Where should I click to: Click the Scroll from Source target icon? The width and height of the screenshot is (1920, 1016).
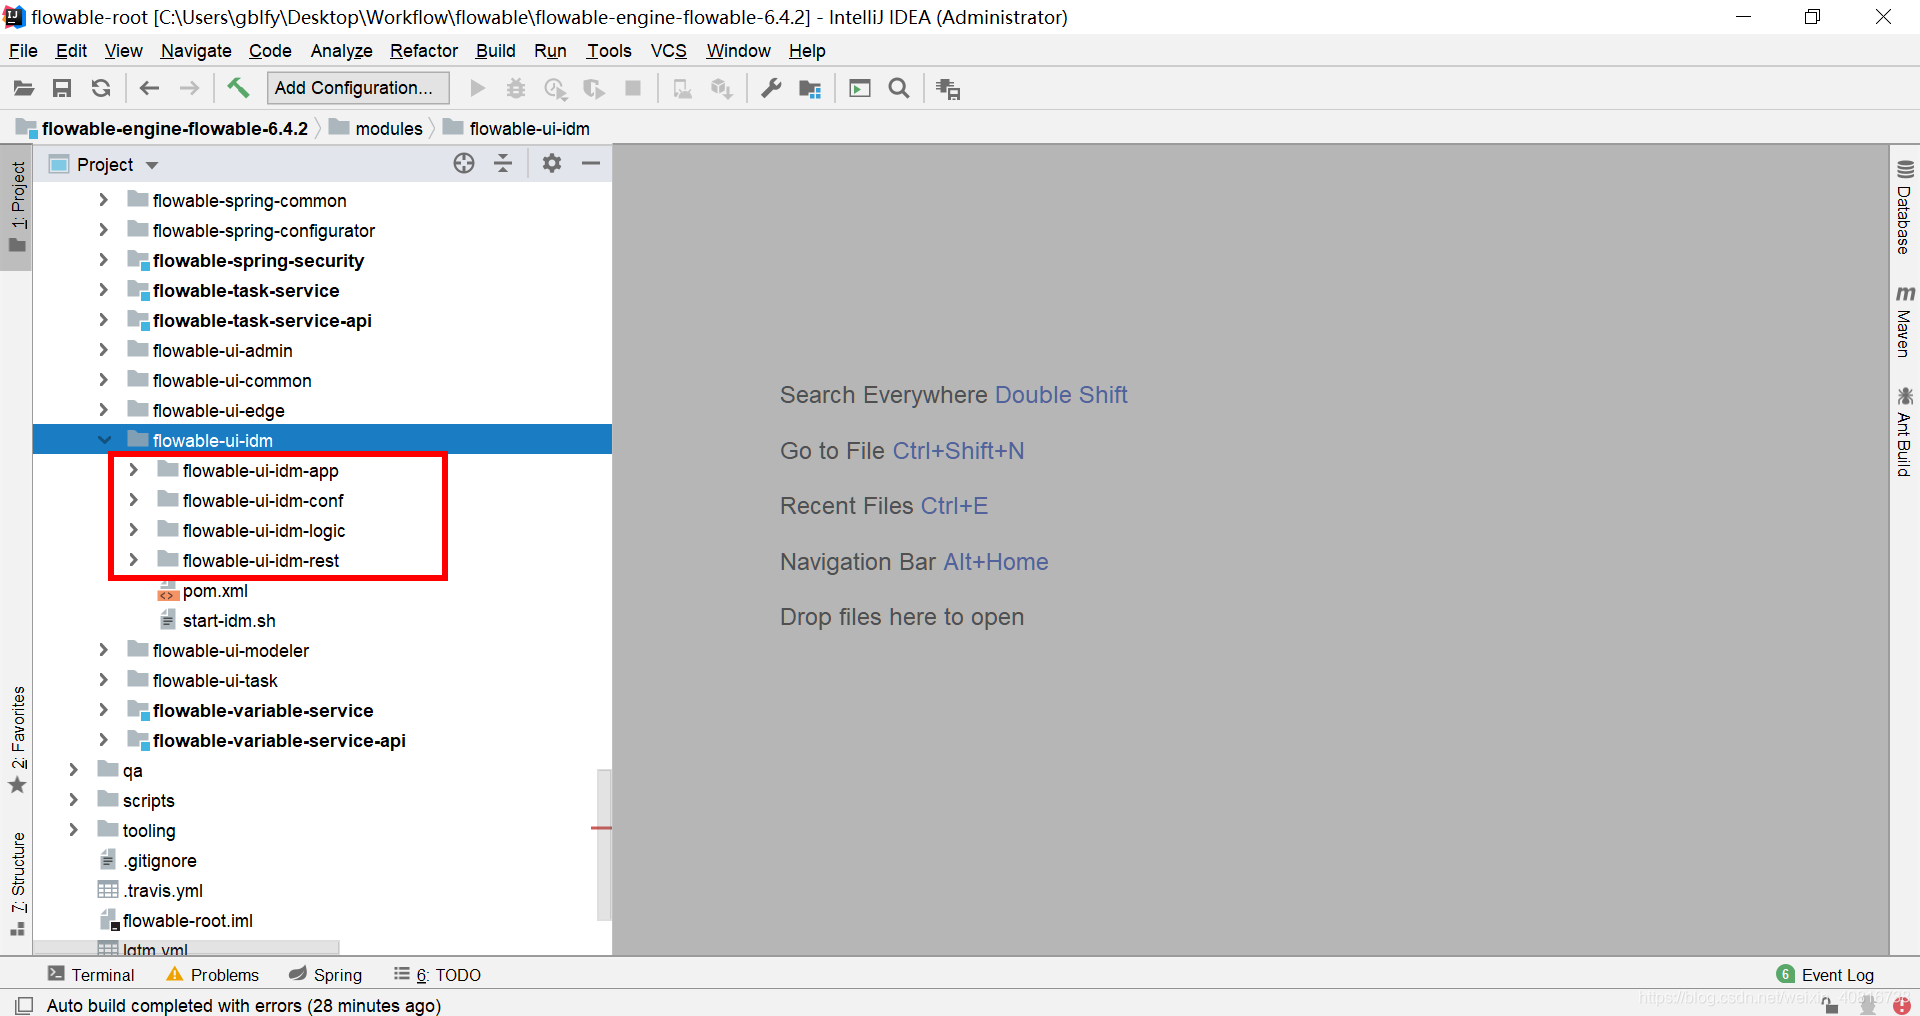pyautogui.click(x=464, y=164)
